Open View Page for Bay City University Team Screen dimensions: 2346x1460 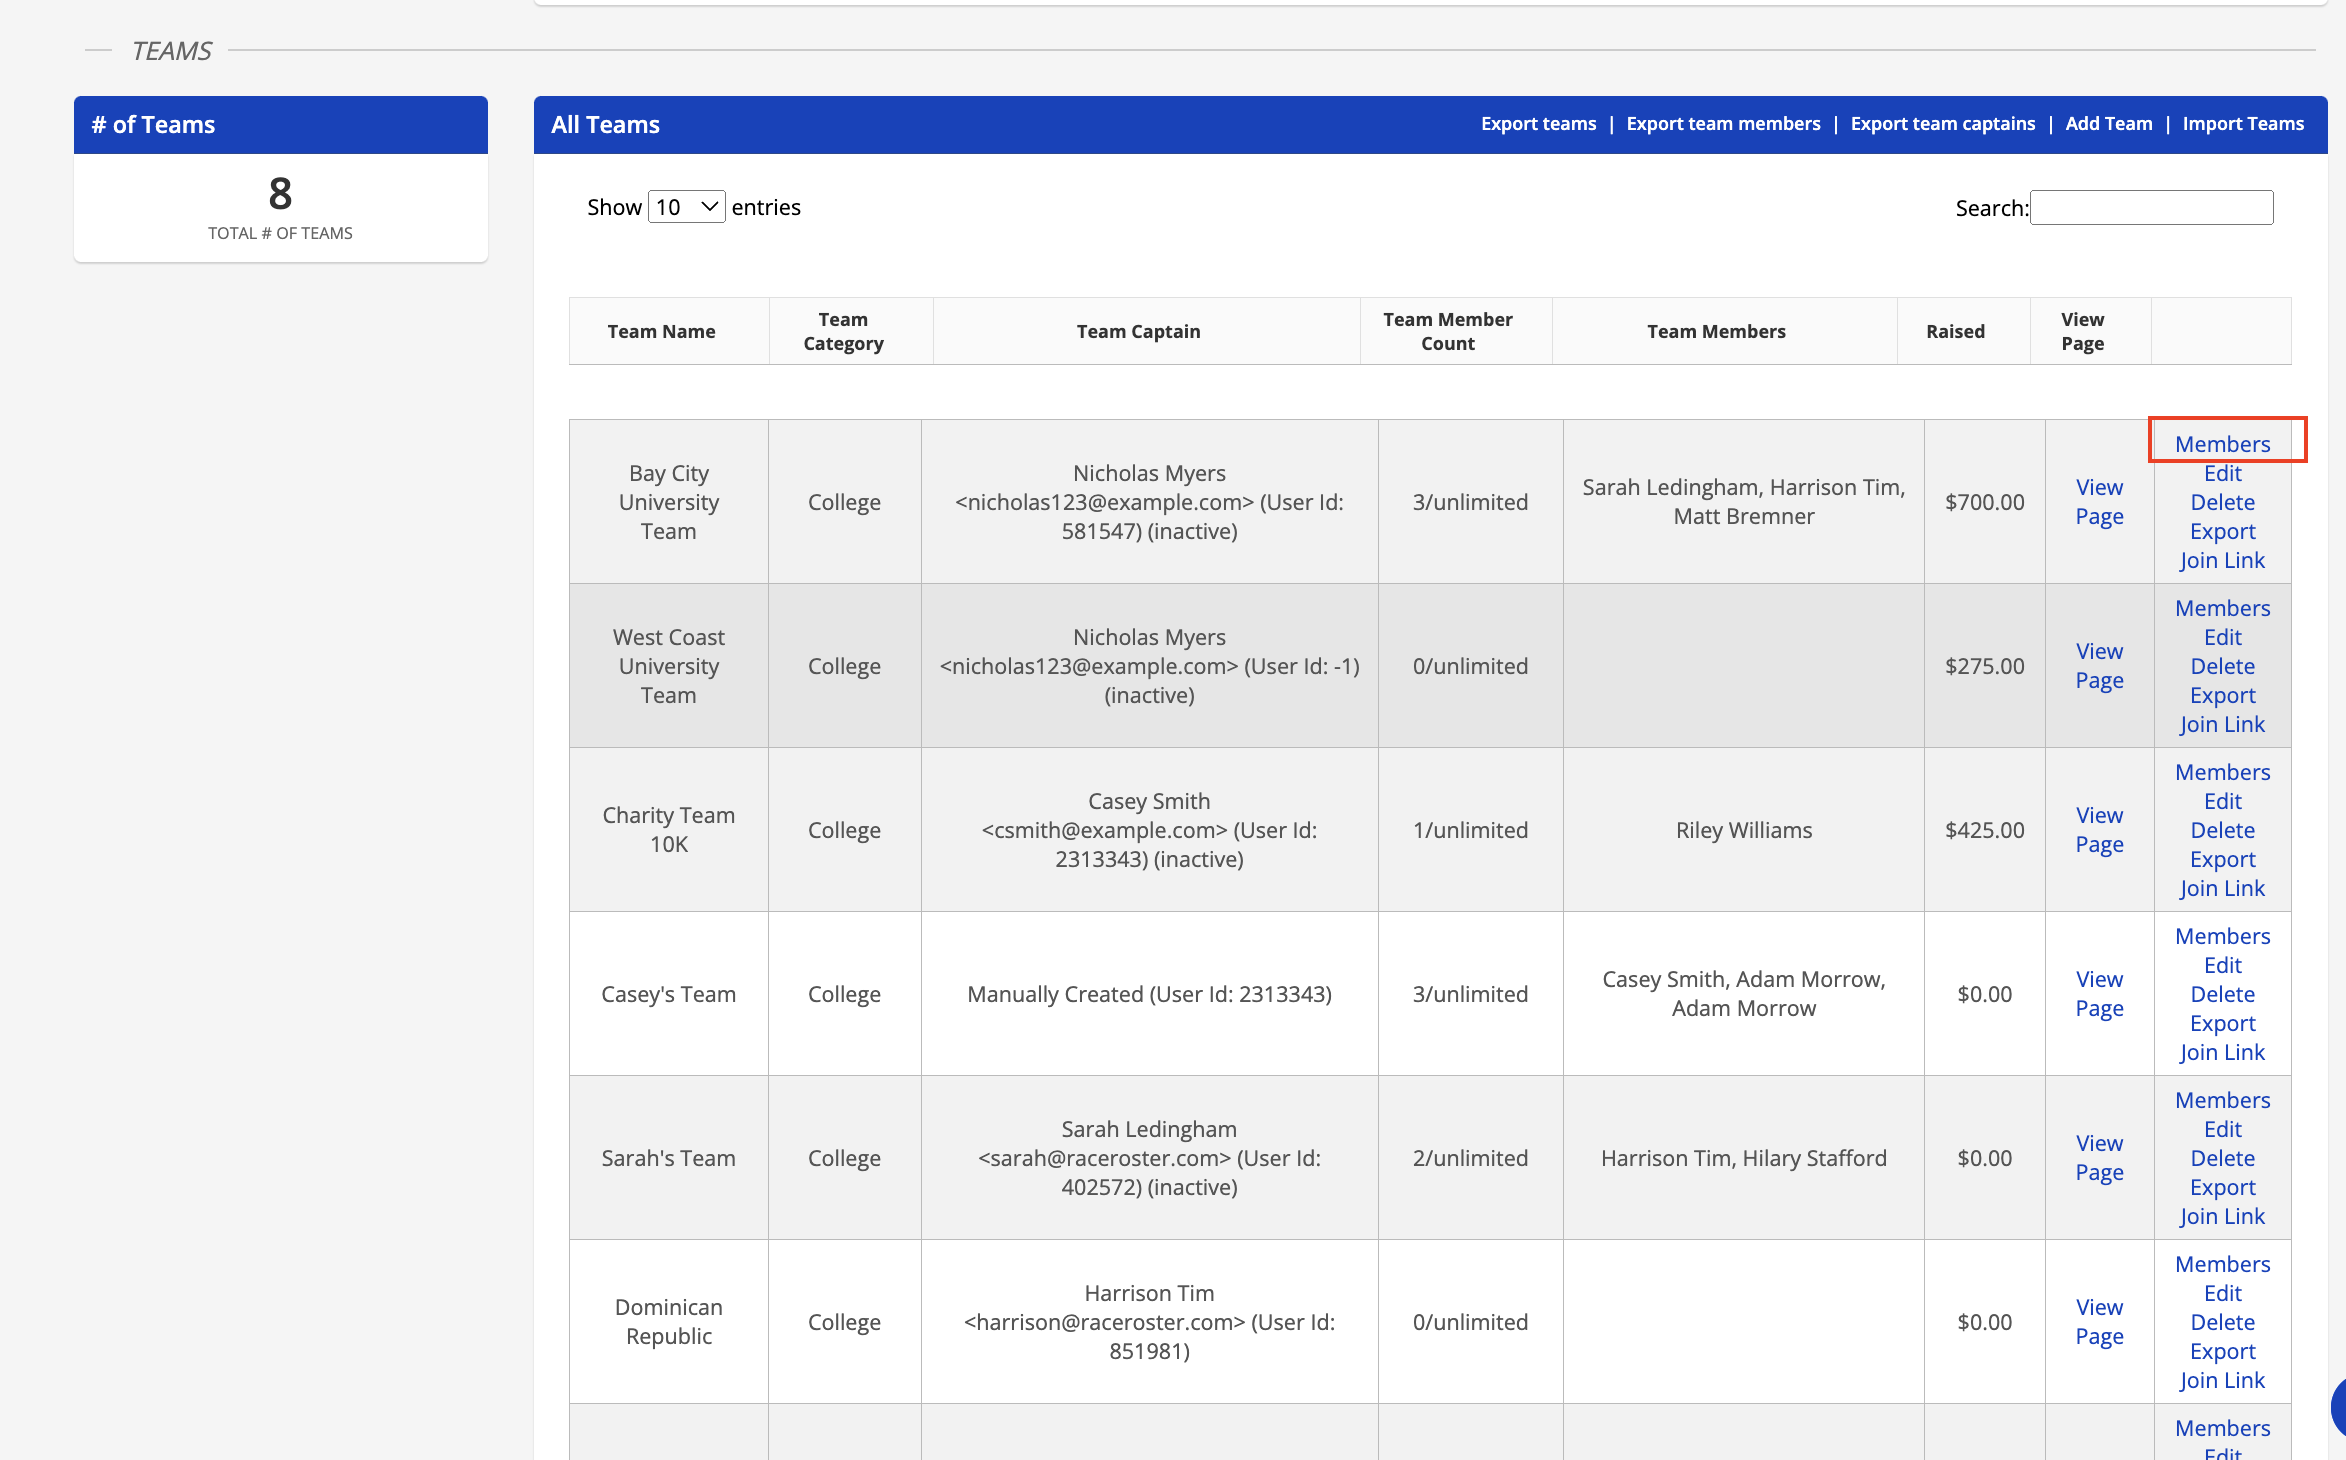2099,501
